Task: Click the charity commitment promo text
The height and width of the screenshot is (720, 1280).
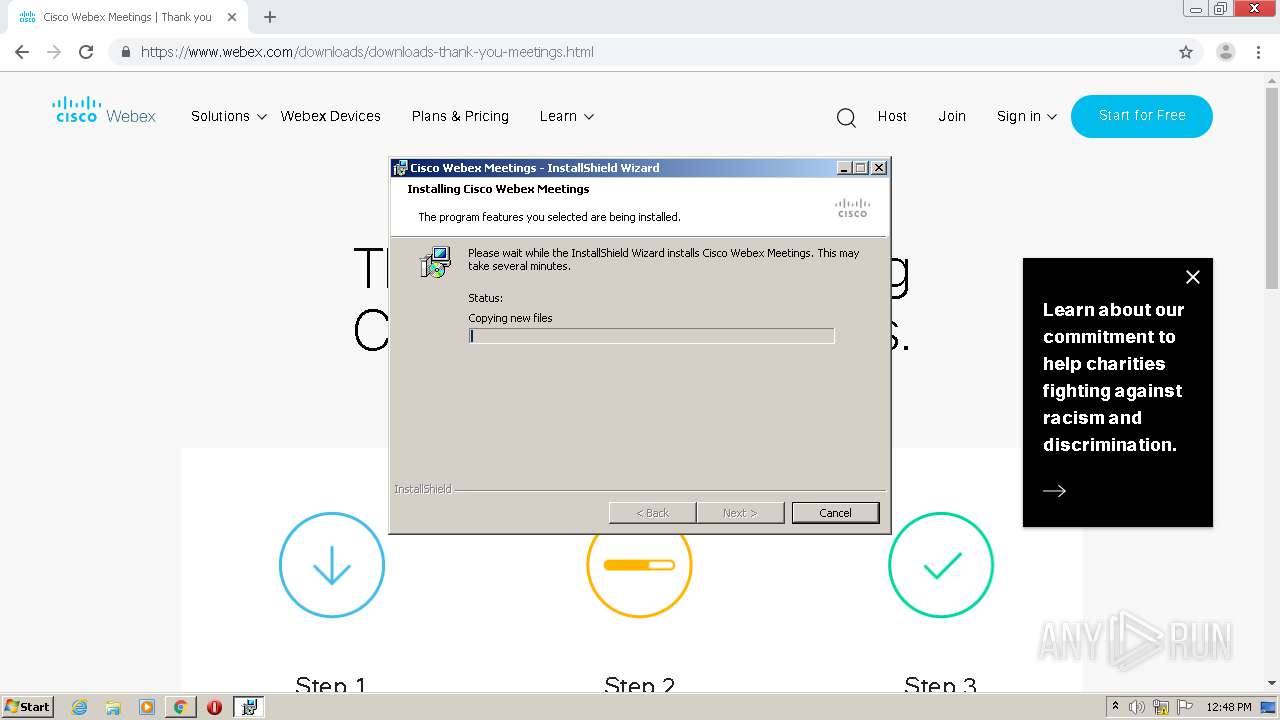Action: (1113, 377)
